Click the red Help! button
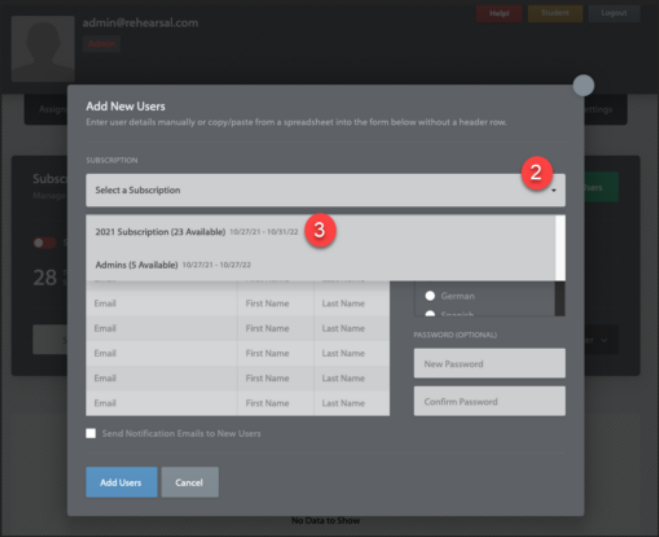 tap(499, 14)
